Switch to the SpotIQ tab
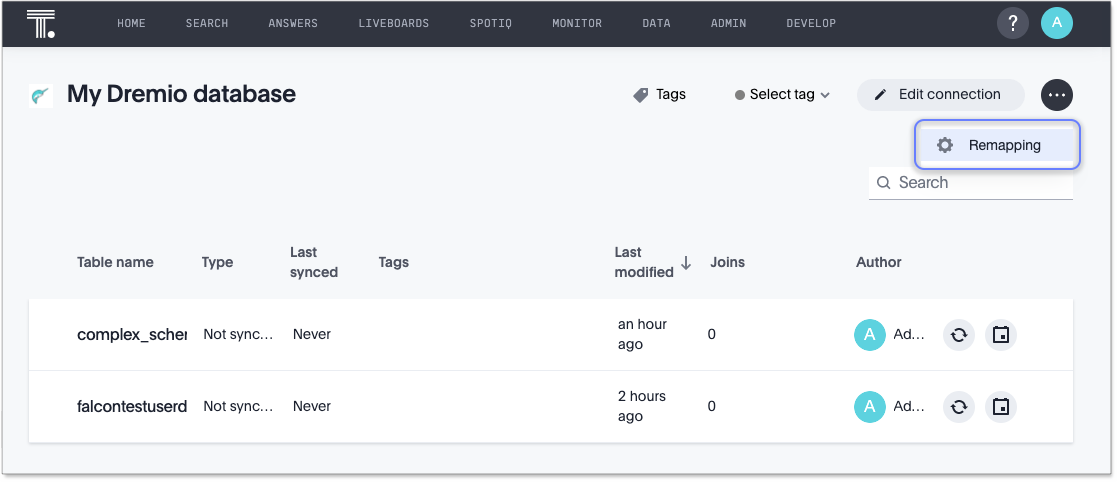This screenshot has height=487, width=1117. tap(490, 23)
